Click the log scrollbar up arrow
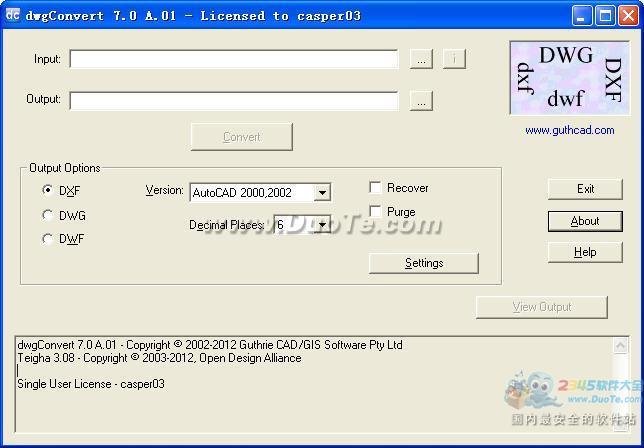 [620, 345]
